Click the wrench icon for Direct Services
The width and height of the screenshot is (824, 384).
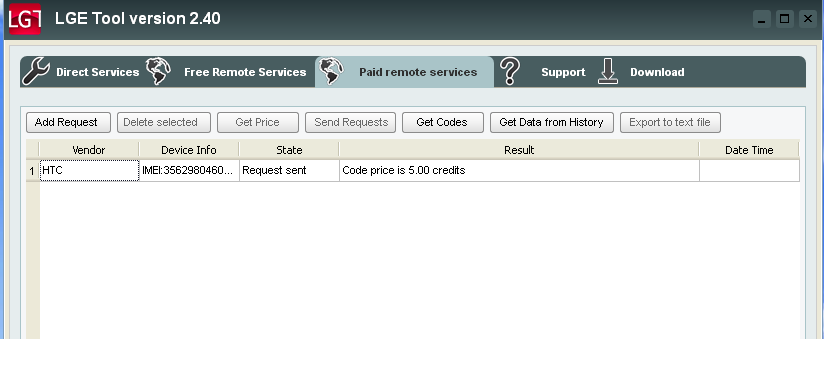[36, 71]
